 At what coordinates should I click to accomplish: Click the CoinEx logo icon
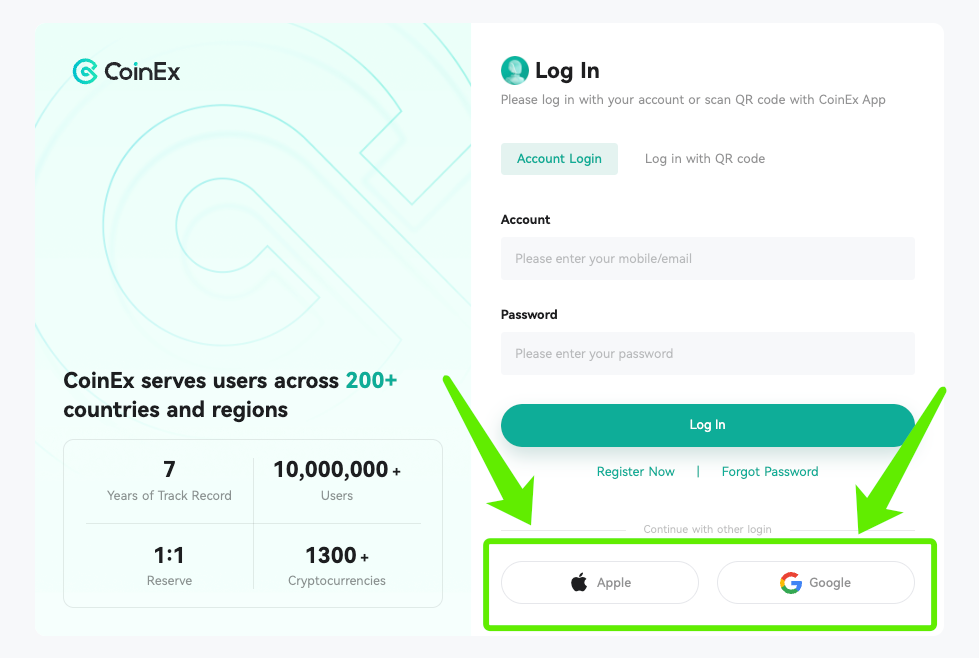(85, 71)
